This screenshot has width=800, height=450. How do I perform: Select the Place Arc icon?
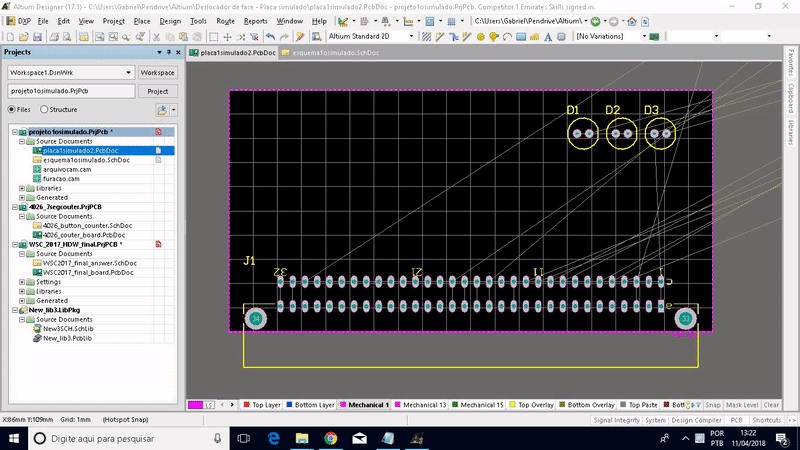507,37
